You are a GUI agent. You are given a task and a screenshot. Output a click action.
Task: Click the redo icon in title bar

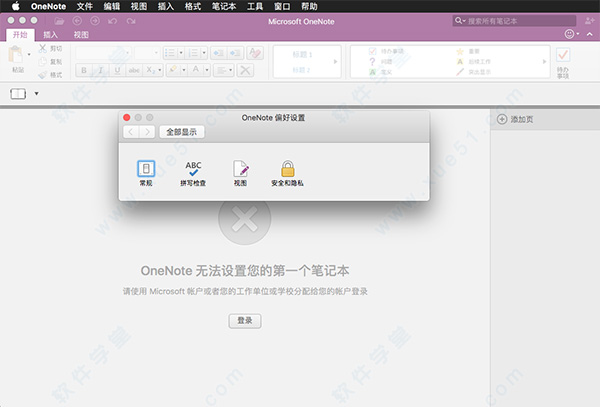pyautogui.click(x=131, y=21)
